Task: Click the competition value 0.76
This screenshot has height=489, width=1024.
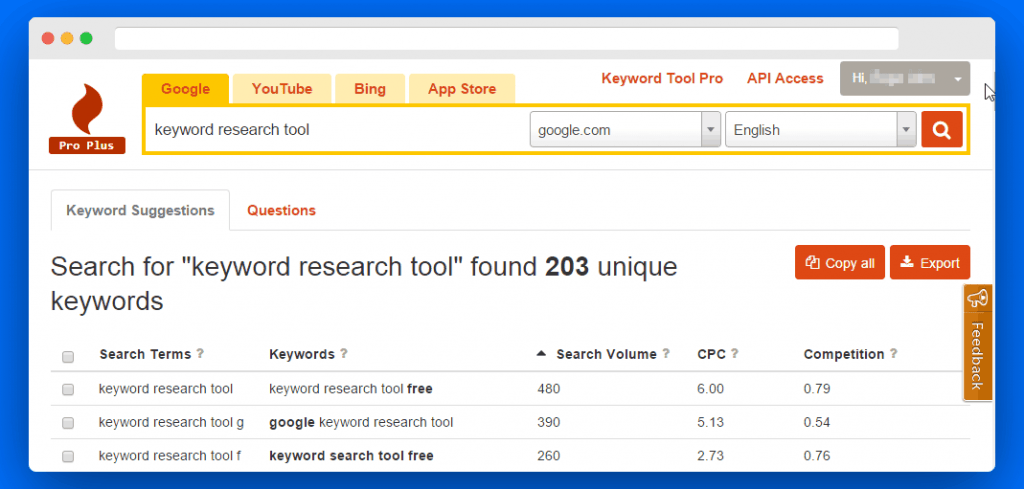Action: coord(817,456)
